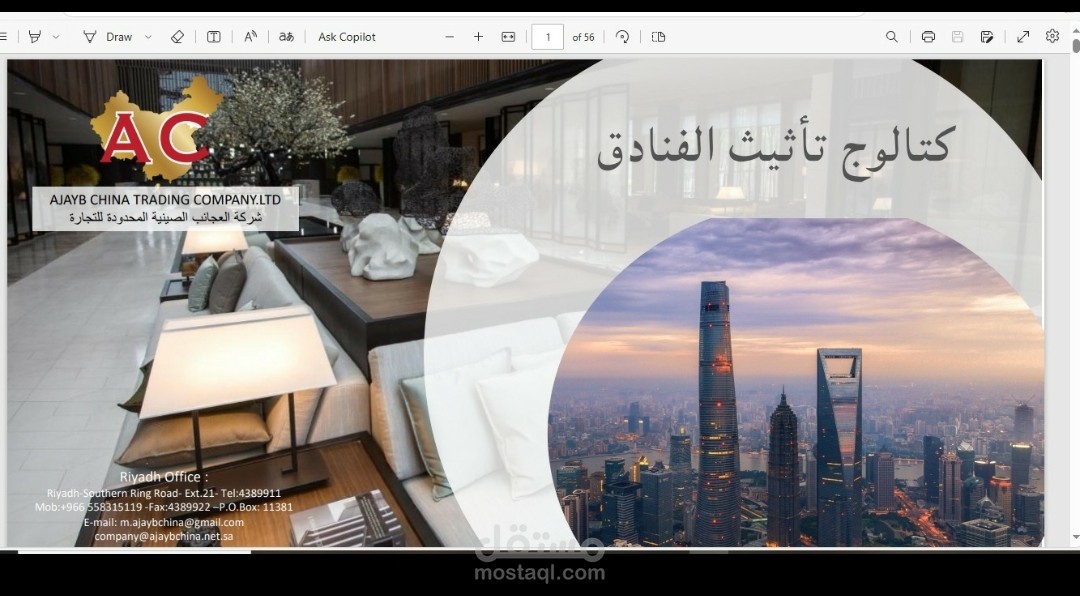The width and height of the screenshot is (1080, 596).
Task: Click the company@ajaybchina.net.sa email text
Action: (164, 535)
